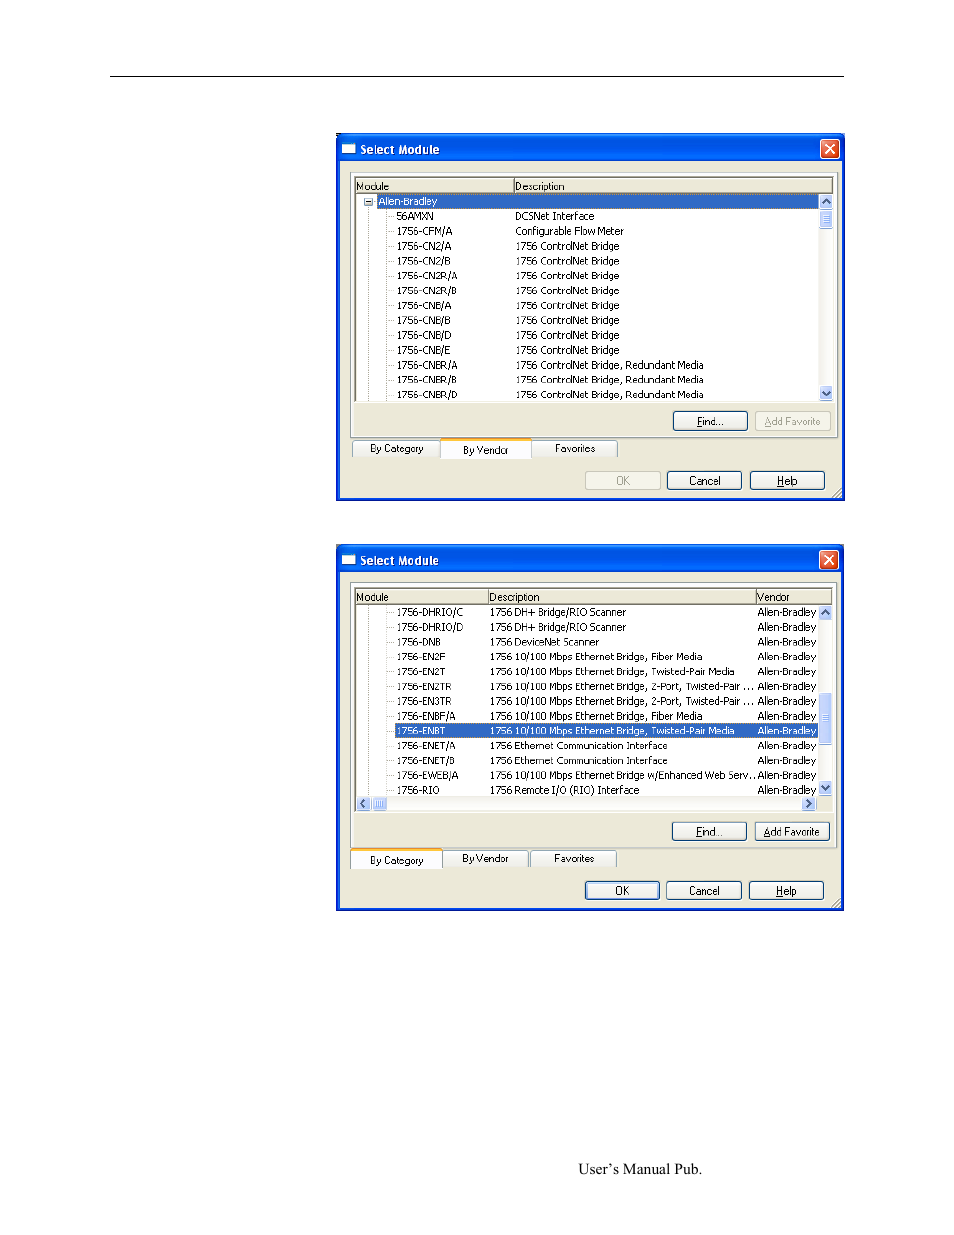
Task: Open Favorites tab in lower dialog
Action: 574,859
